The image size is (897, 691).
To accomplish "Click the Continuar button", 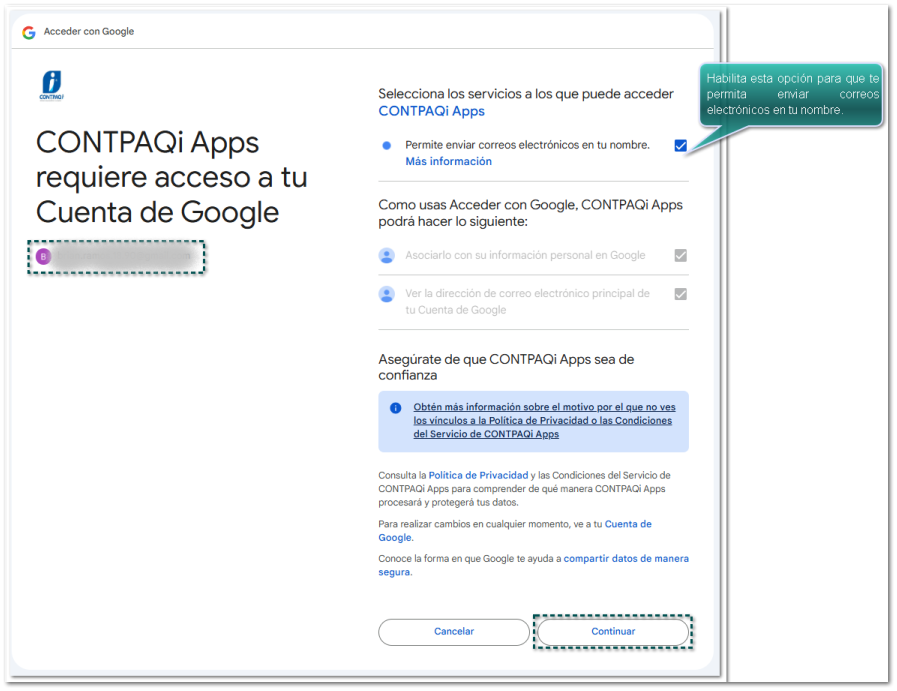I will (613, 632).
